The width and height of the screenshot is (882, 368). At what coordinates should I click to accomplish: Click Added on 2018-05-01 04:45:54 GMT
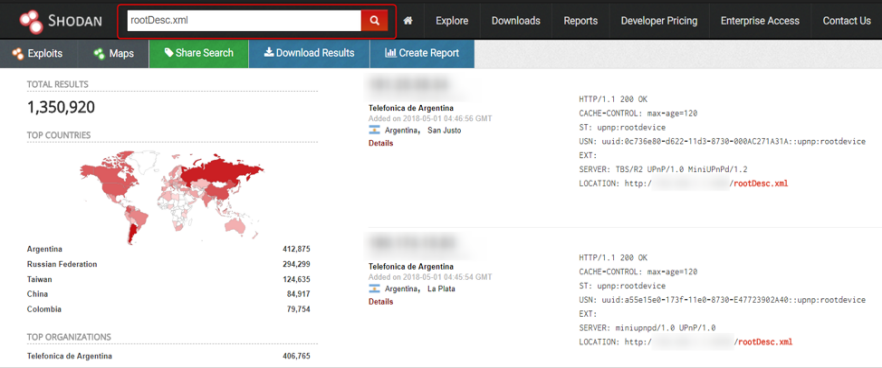430,277
